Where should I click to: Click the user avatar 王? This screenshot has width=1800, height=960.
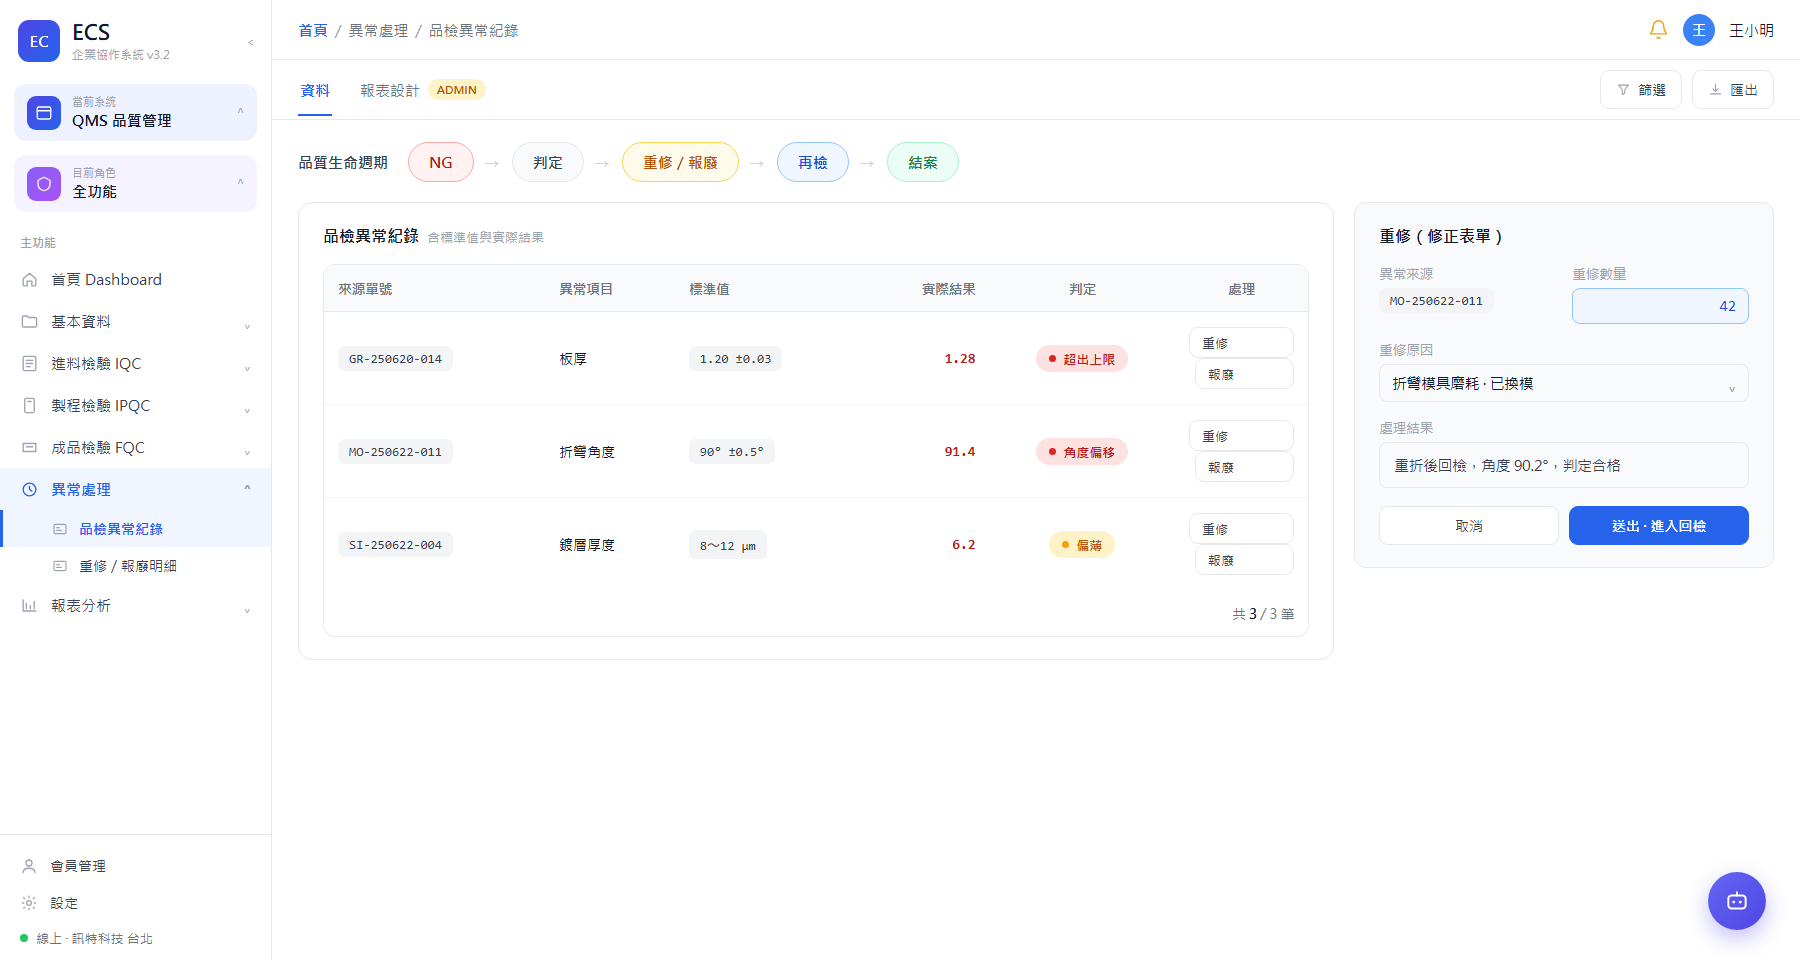(1699, 30)
